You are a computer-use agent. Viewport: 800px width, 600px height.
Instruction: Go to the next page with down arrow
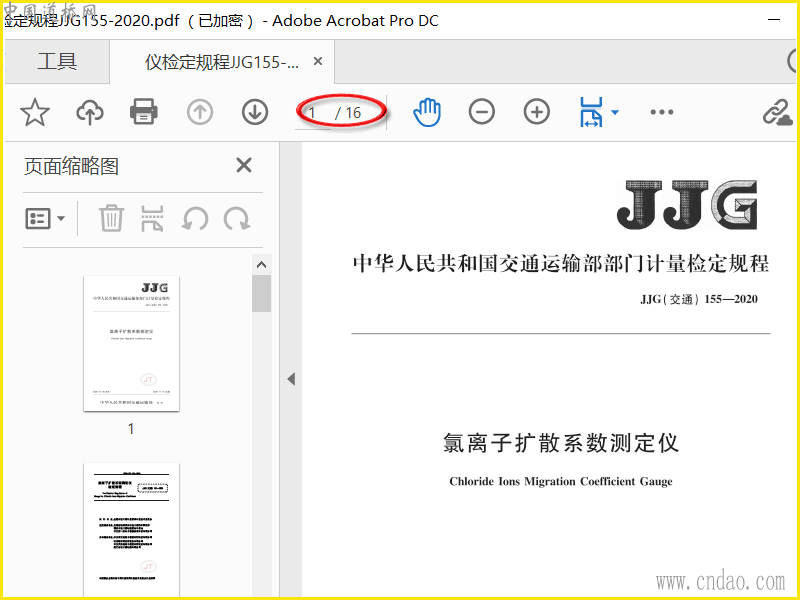[255, 112]
